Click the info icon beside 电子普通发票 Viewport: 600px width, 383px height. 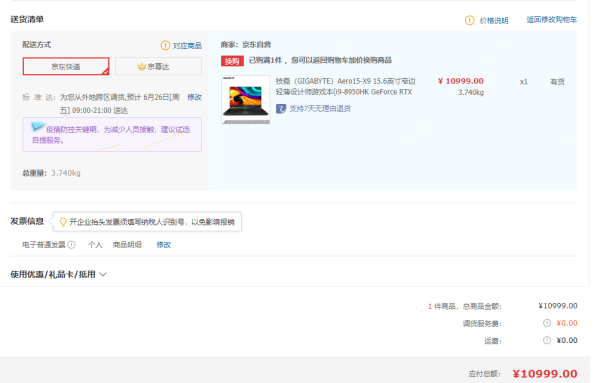click(72, 245)
